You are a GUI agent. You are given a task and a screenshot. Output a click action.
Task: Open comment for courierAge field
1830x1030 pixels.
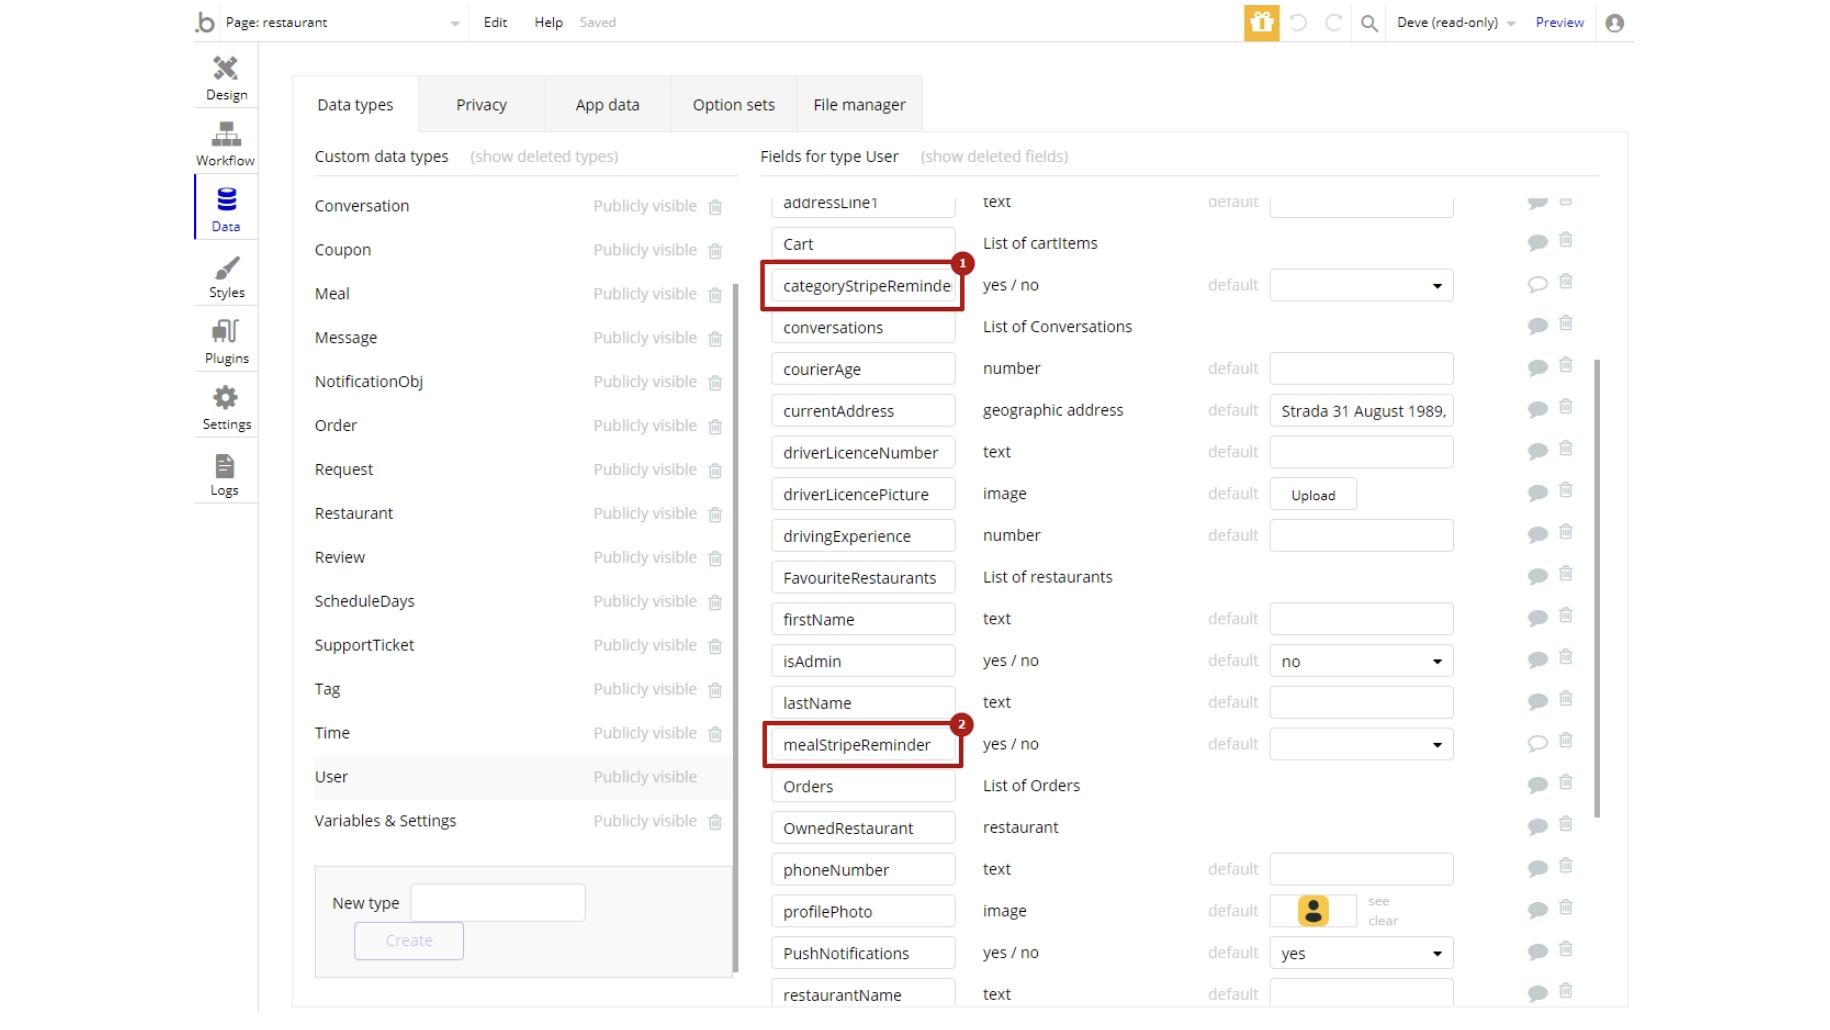click(1537, 368)
